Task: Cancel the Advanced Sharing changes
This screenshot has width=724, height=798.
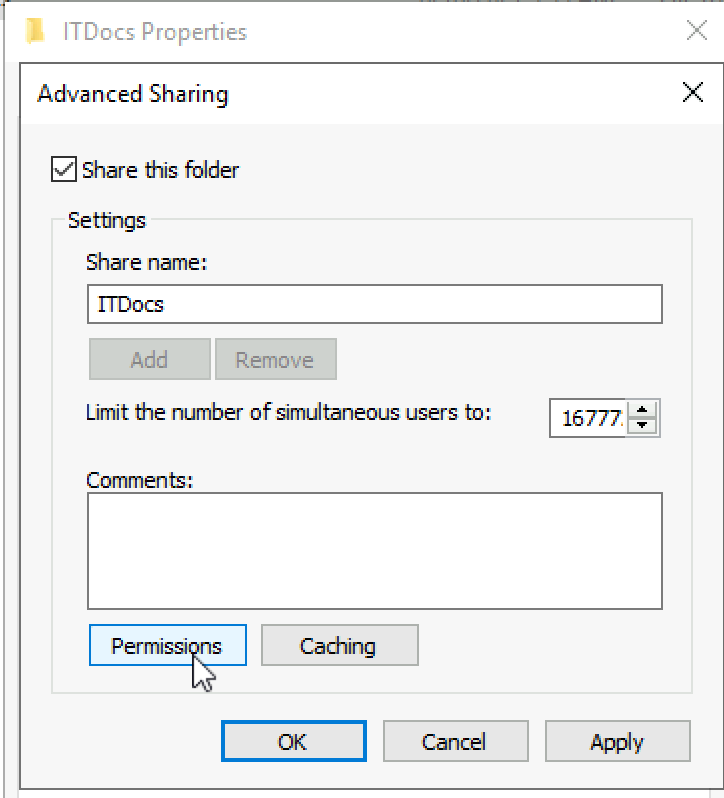Action: click(455, 741)
